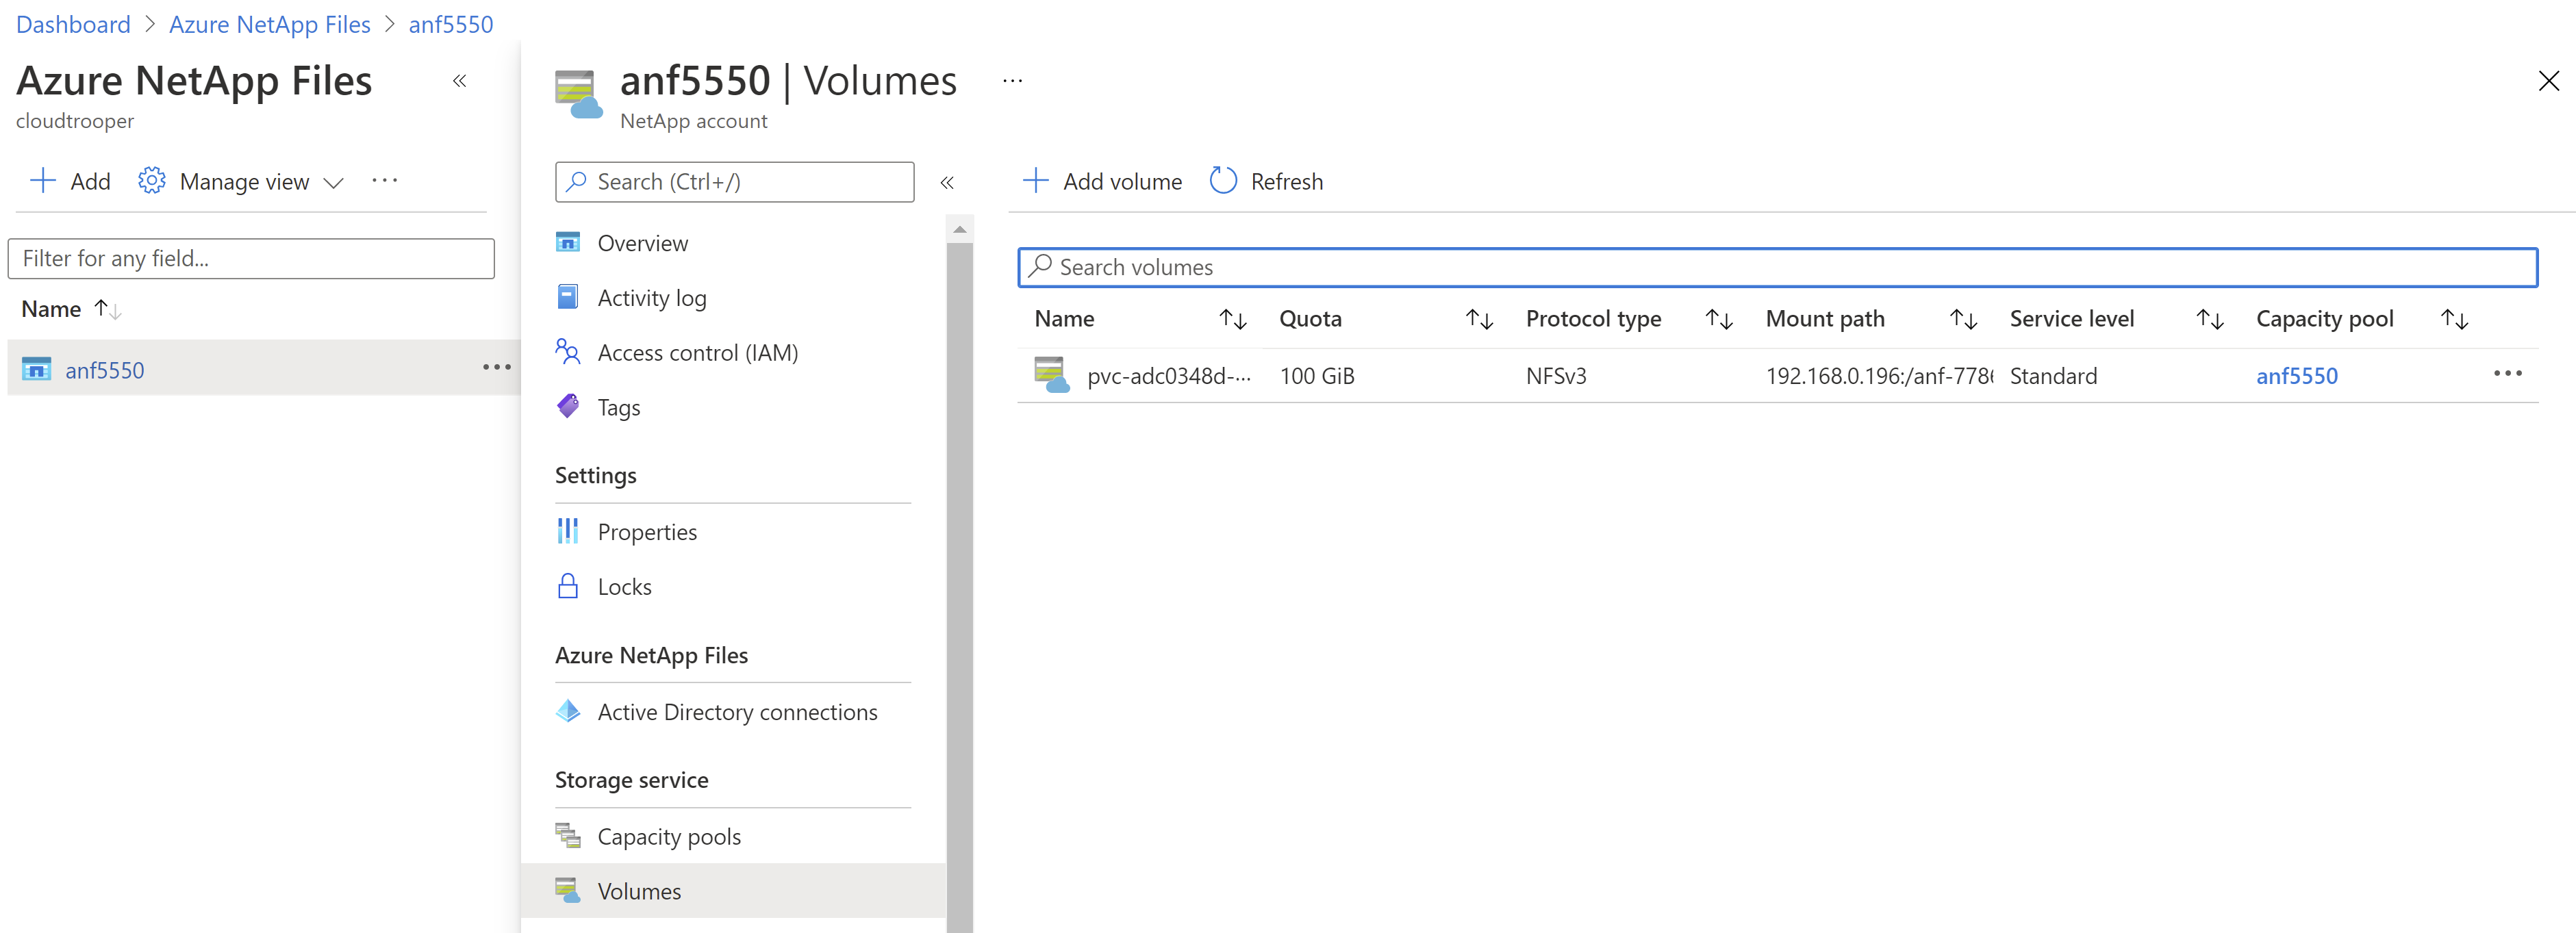Collapse the anf5550 menu pane
This screenshot has height=933, width=2576.
click(947, 182)
